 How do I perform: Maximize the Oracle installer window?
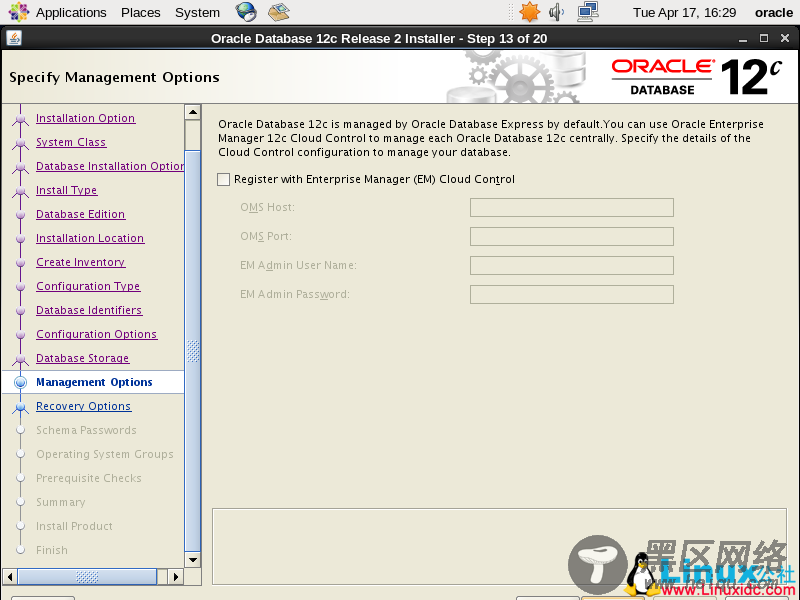coord(764,38)
